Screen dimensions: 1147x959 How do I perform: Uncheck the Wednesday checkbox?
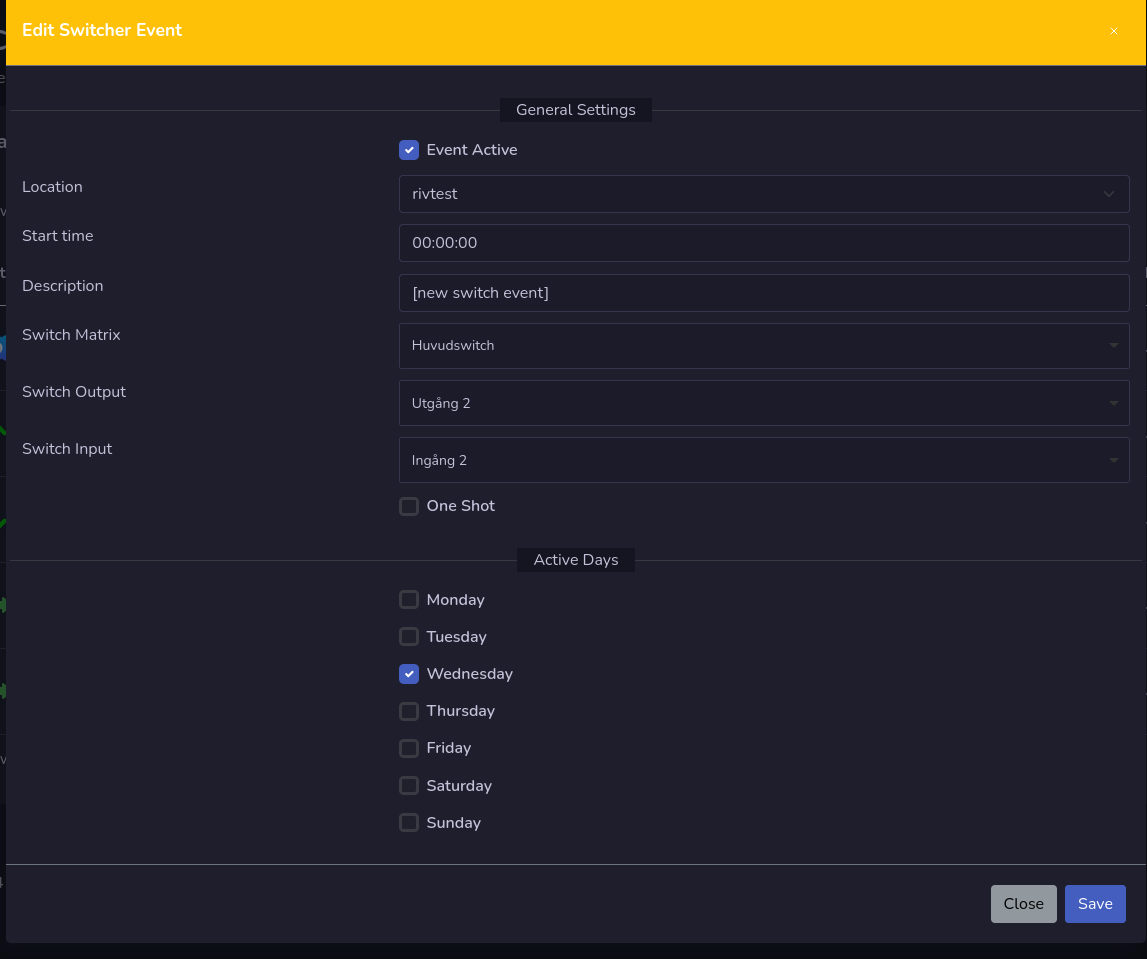409,674
